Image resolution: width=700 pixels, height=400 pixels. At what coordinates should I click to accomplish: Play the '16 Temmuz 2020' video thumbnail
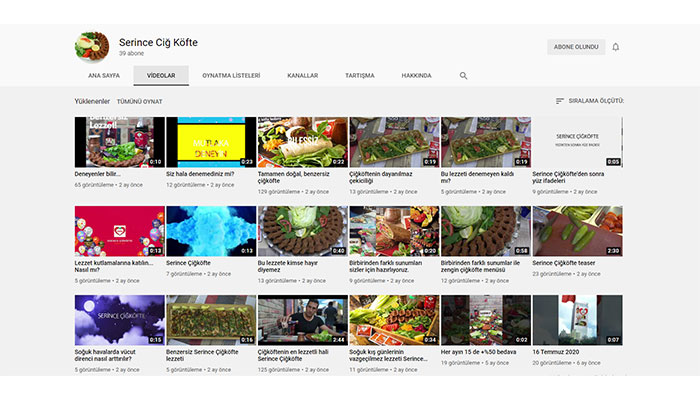[577, 320]
